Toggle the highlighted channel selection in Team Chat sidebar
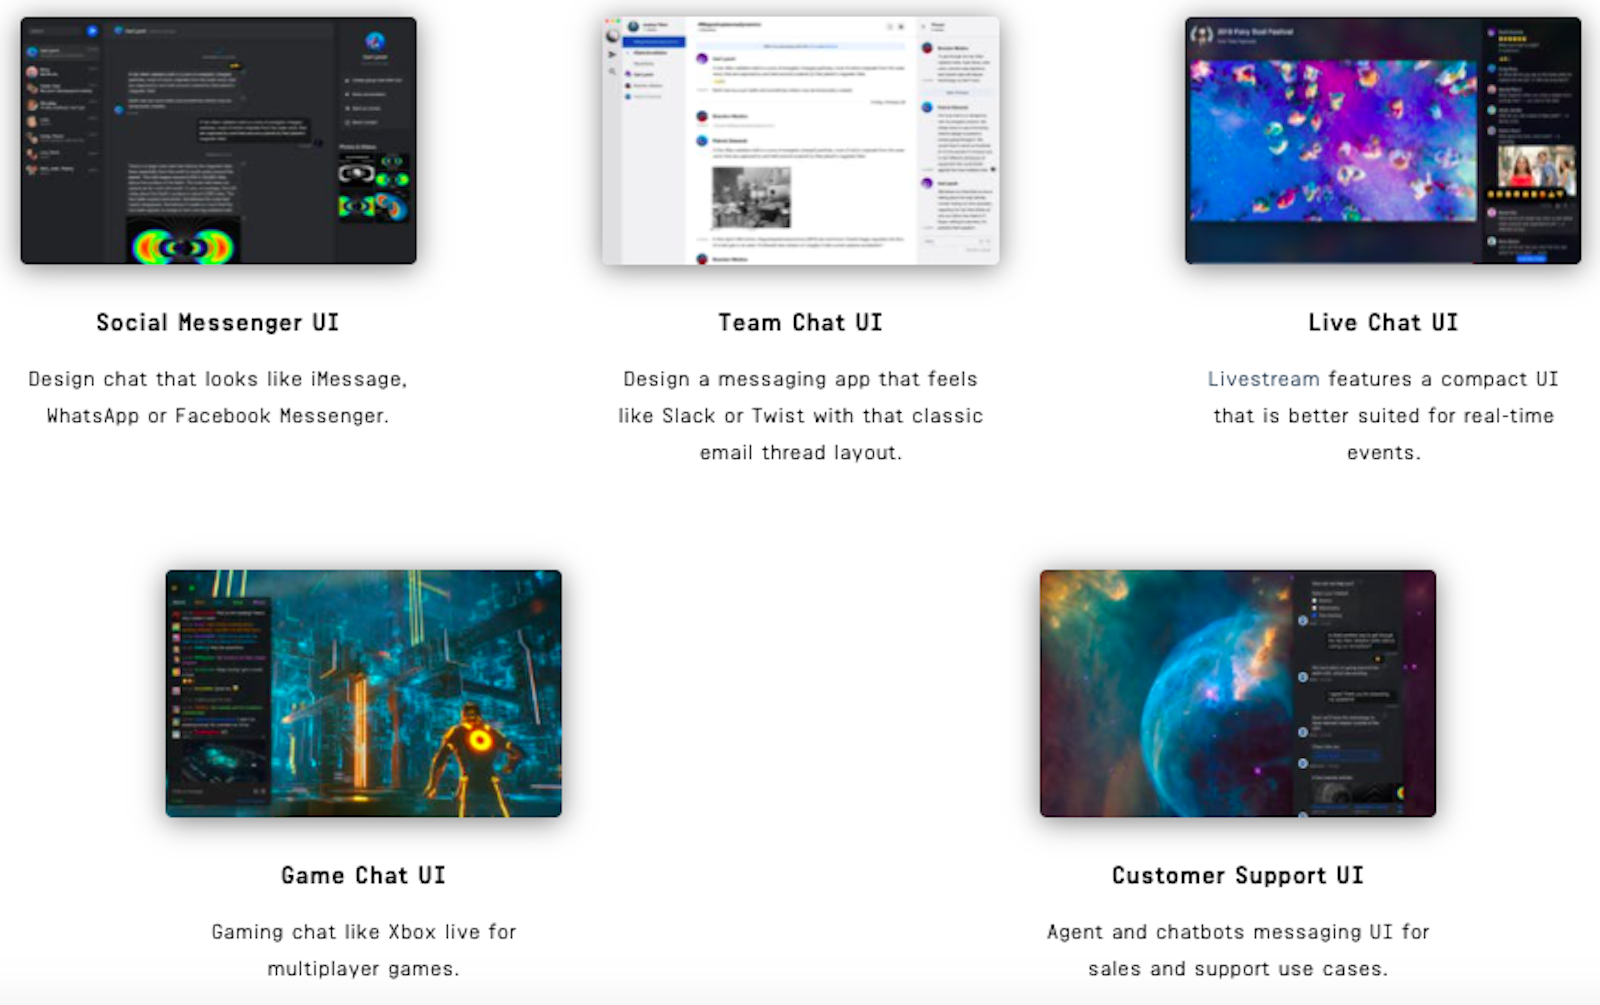The height and width of the screenshot is (1005, 1600). tap(654, 42)
